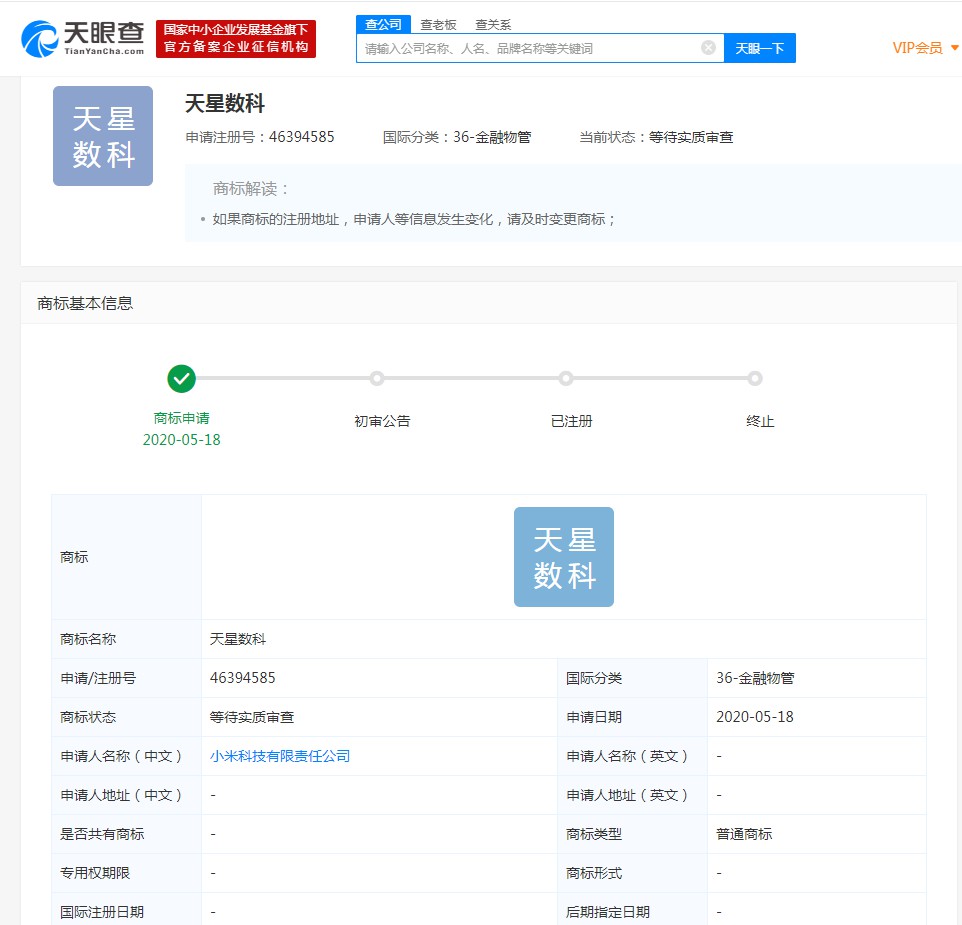The width and height of the screenshot is (962, 925).
Task: Click the green 商标申请 checkmark step
Action: point(182,378)
